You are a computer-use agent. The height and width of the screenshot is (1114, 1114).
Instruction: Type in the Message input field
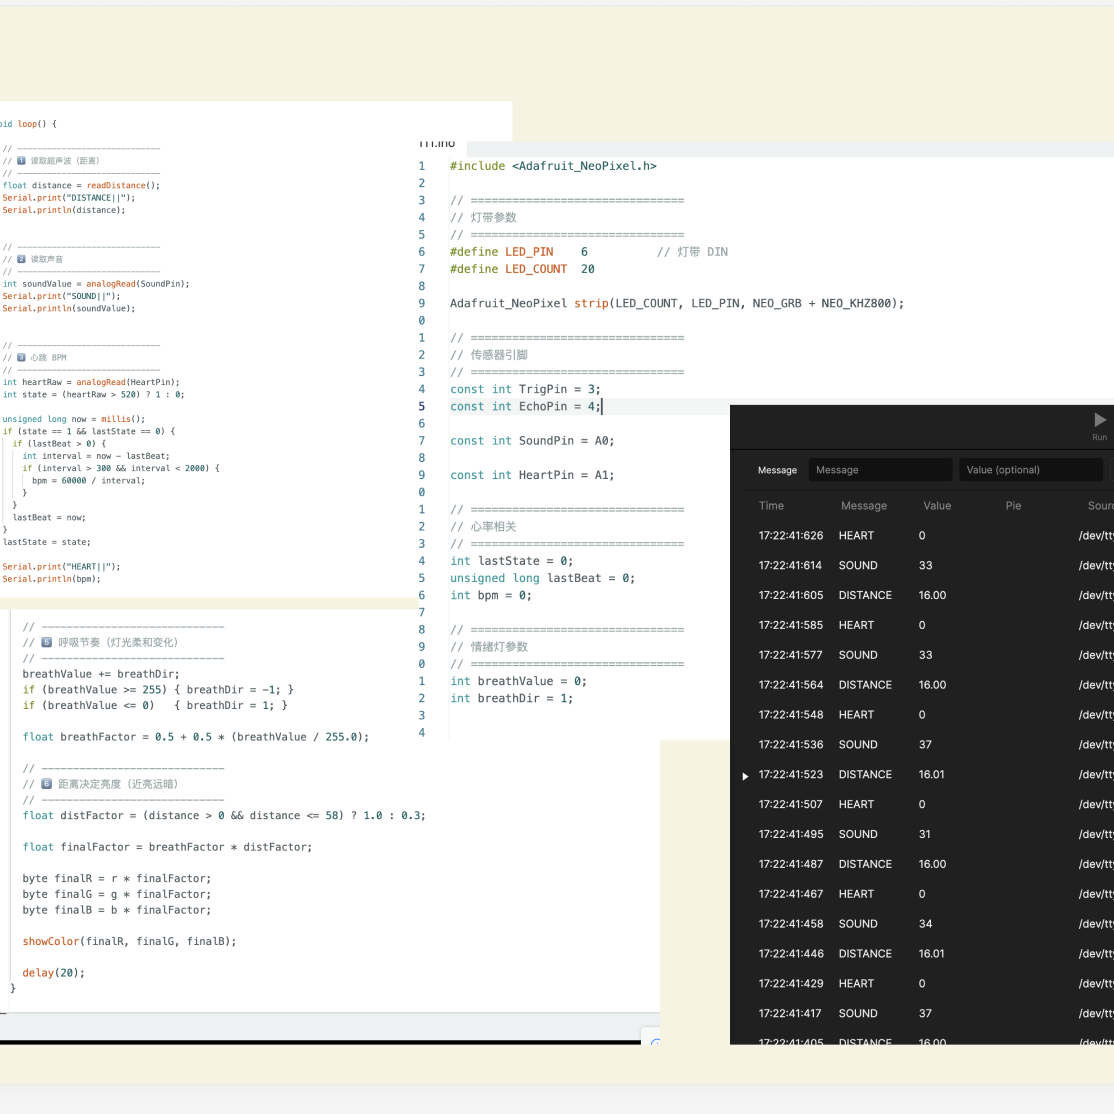tap(880, 470)
